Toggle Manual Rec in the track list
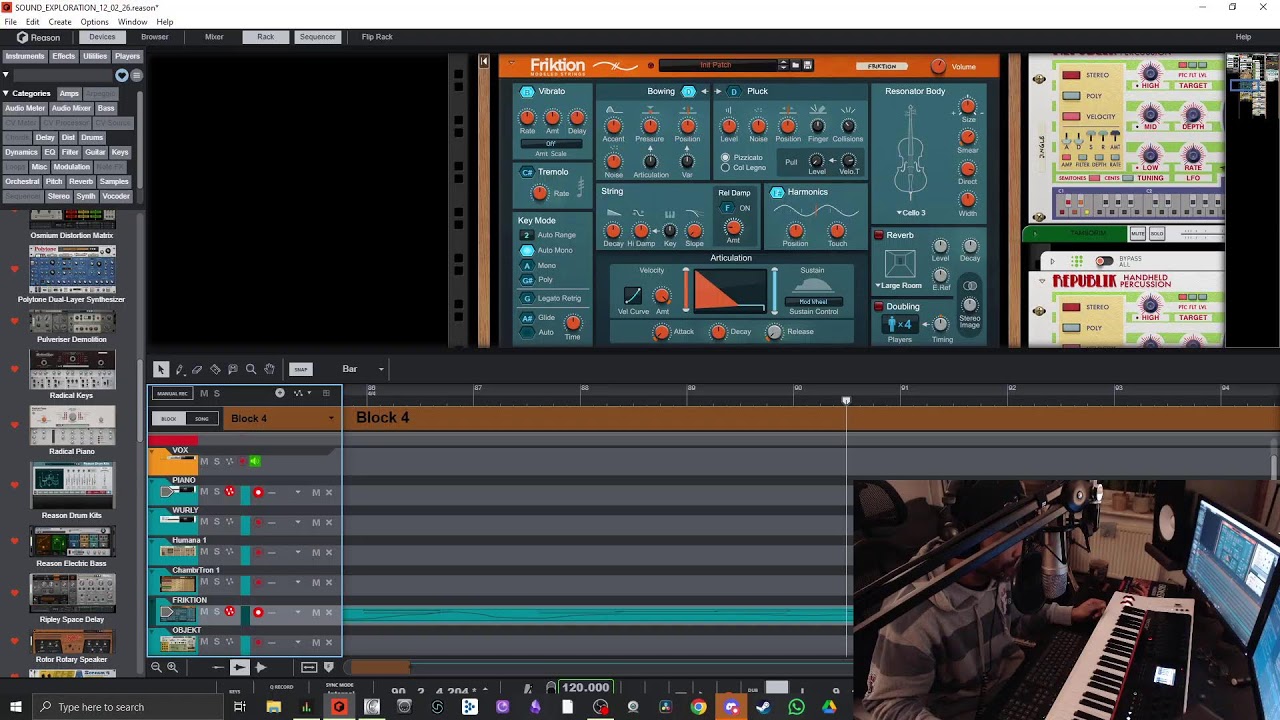The width and height of the screenshot is (1280, 720). point(172,393)
